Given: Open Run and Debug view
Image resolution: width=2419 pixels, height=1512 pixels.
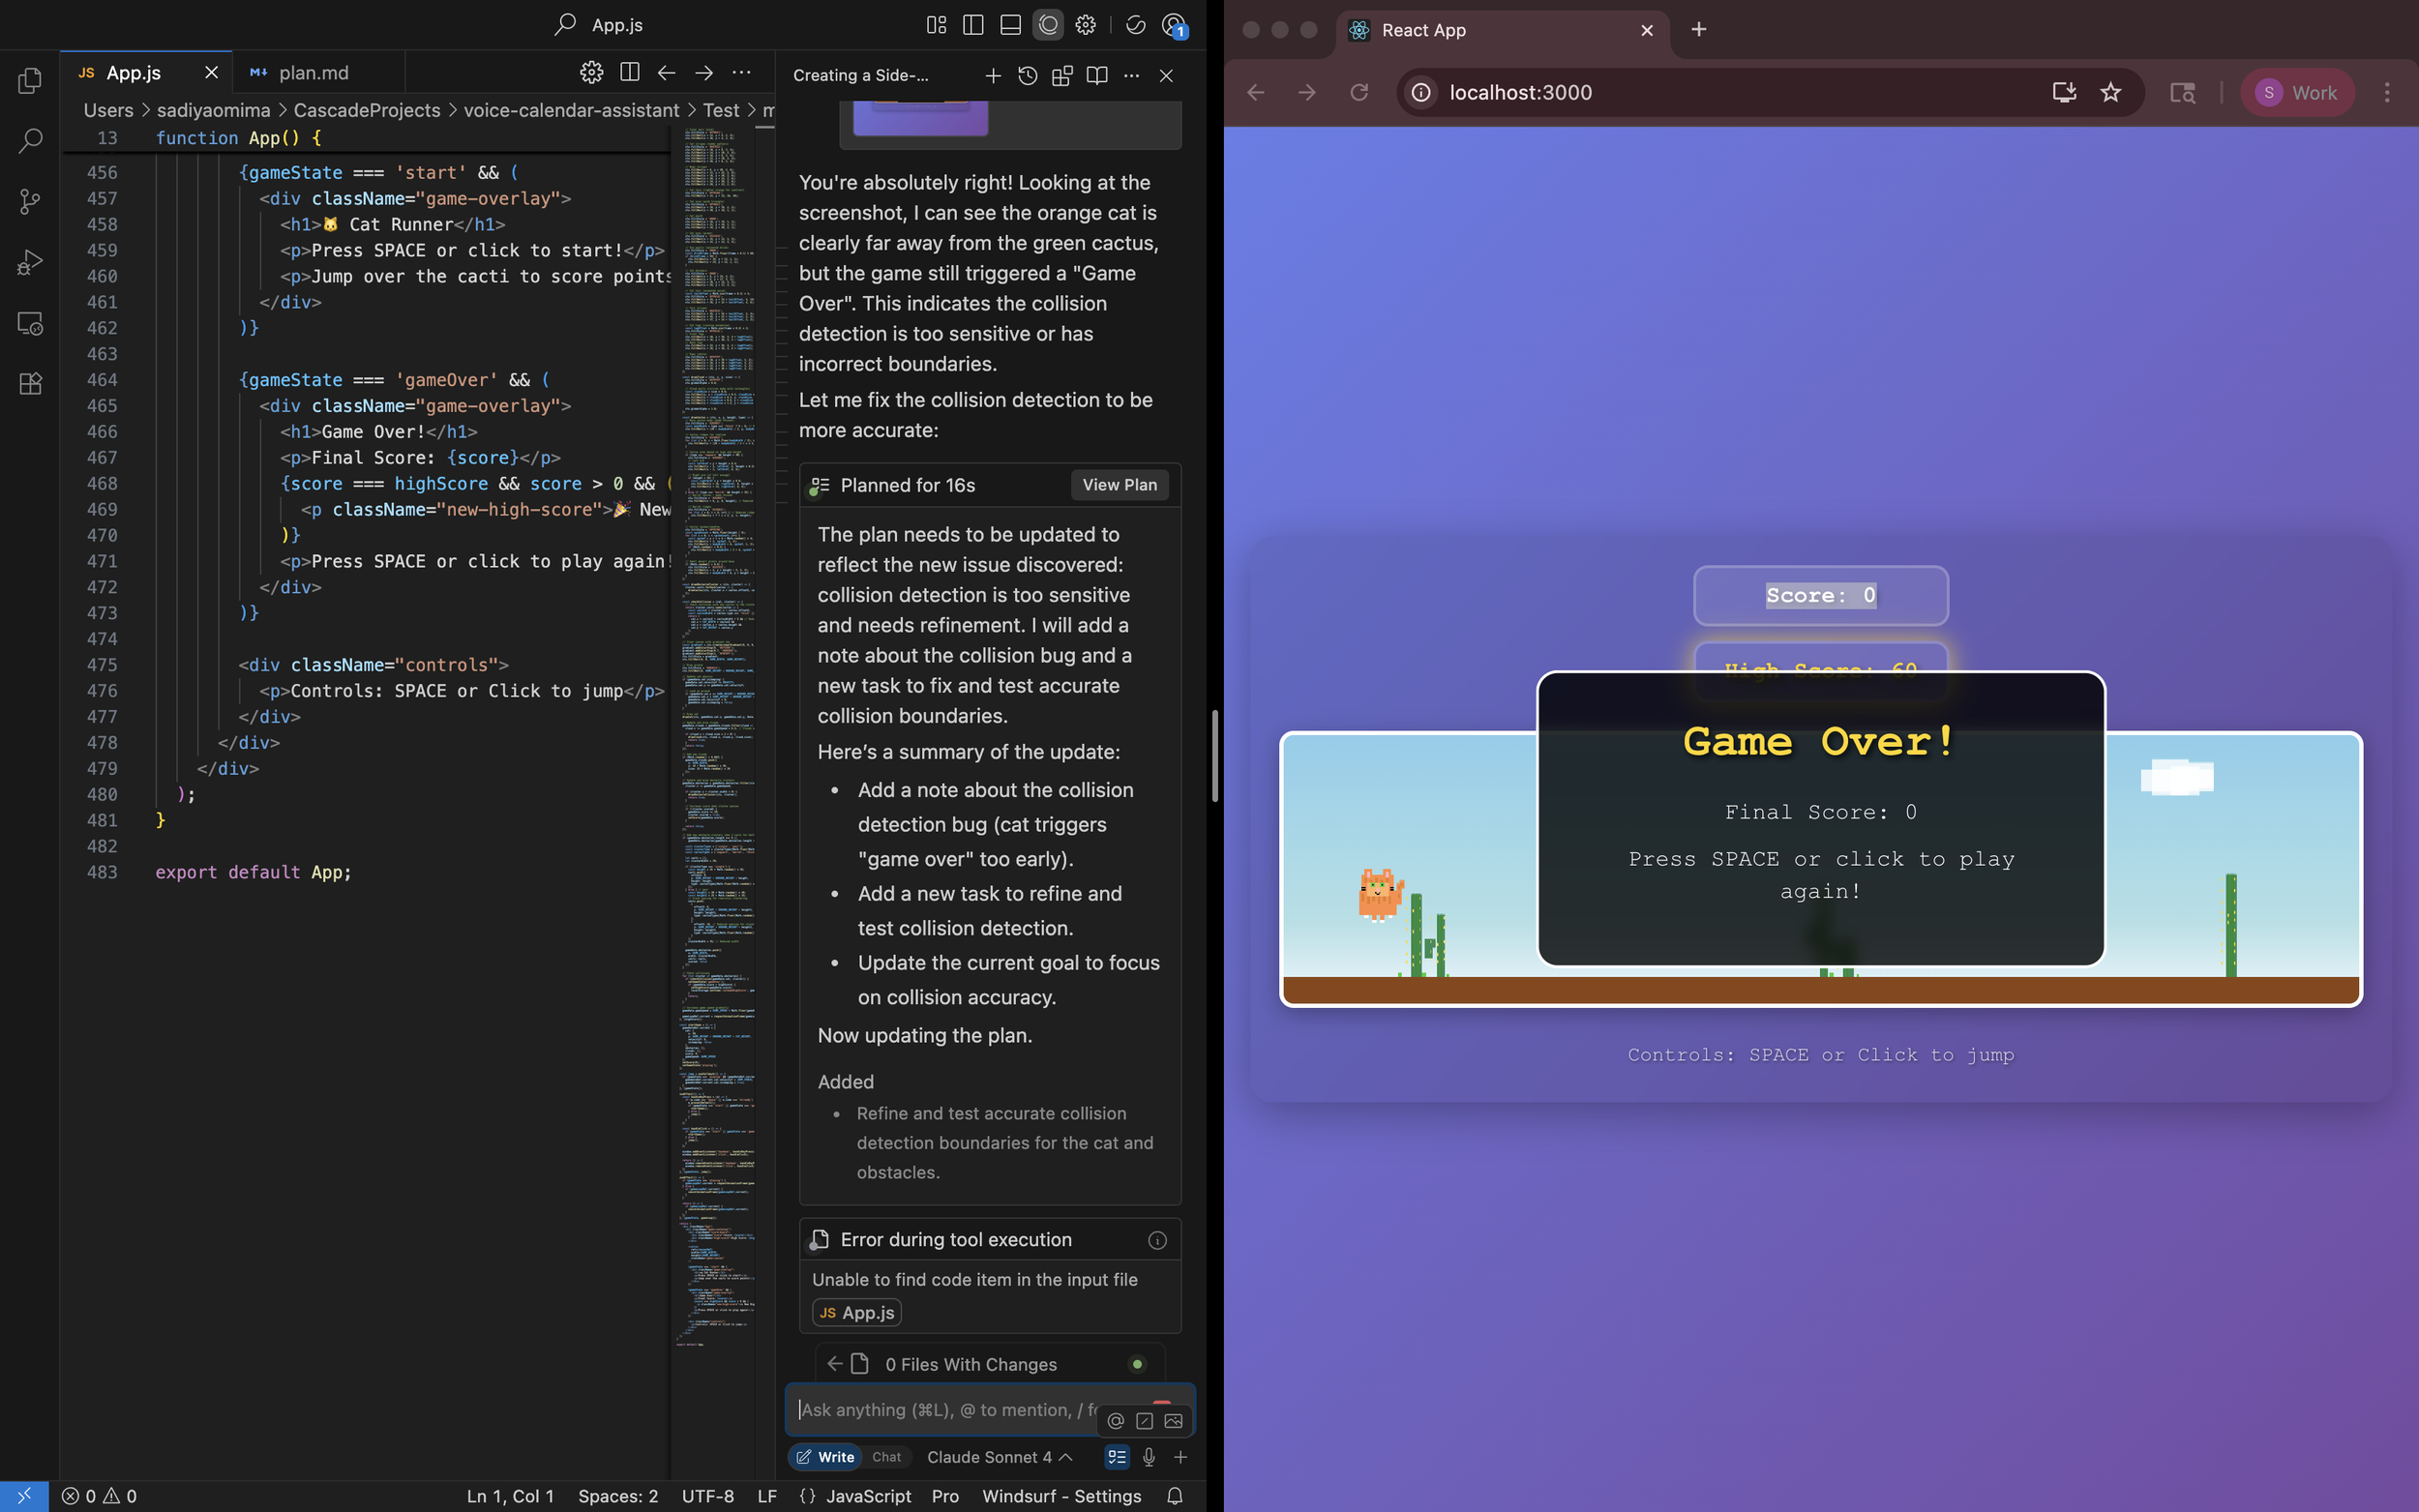Looking at the screenshot, I should click(x=30, y=263).
